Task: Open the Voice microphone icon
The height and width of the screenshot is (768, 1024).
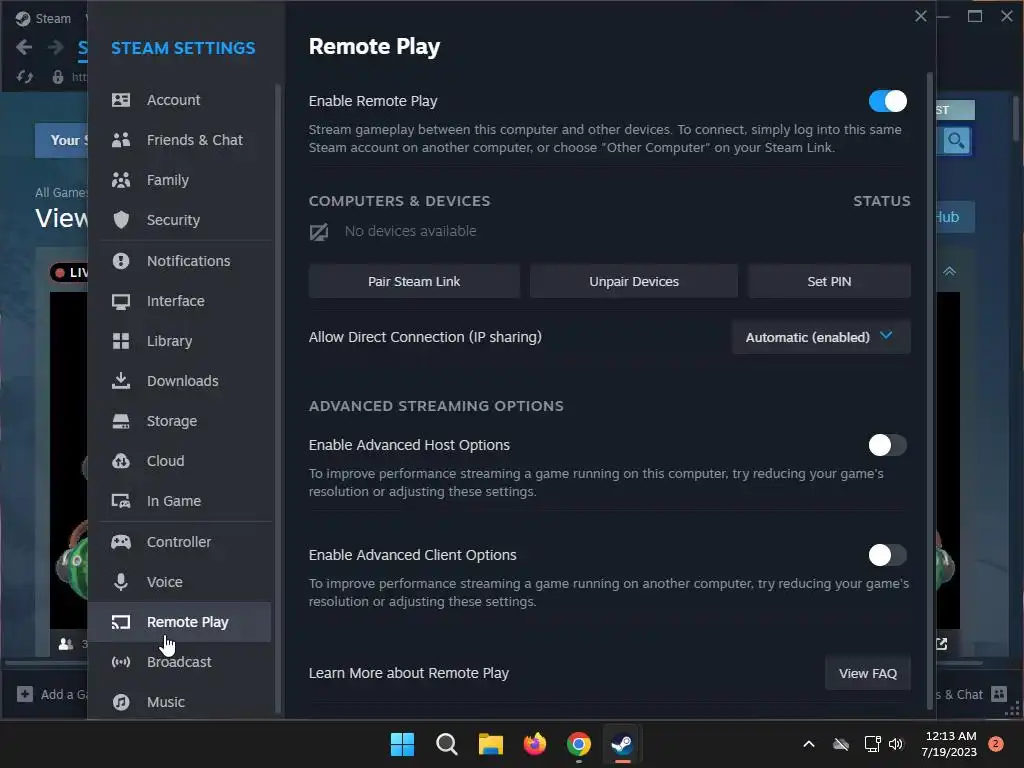Action: 121,582
